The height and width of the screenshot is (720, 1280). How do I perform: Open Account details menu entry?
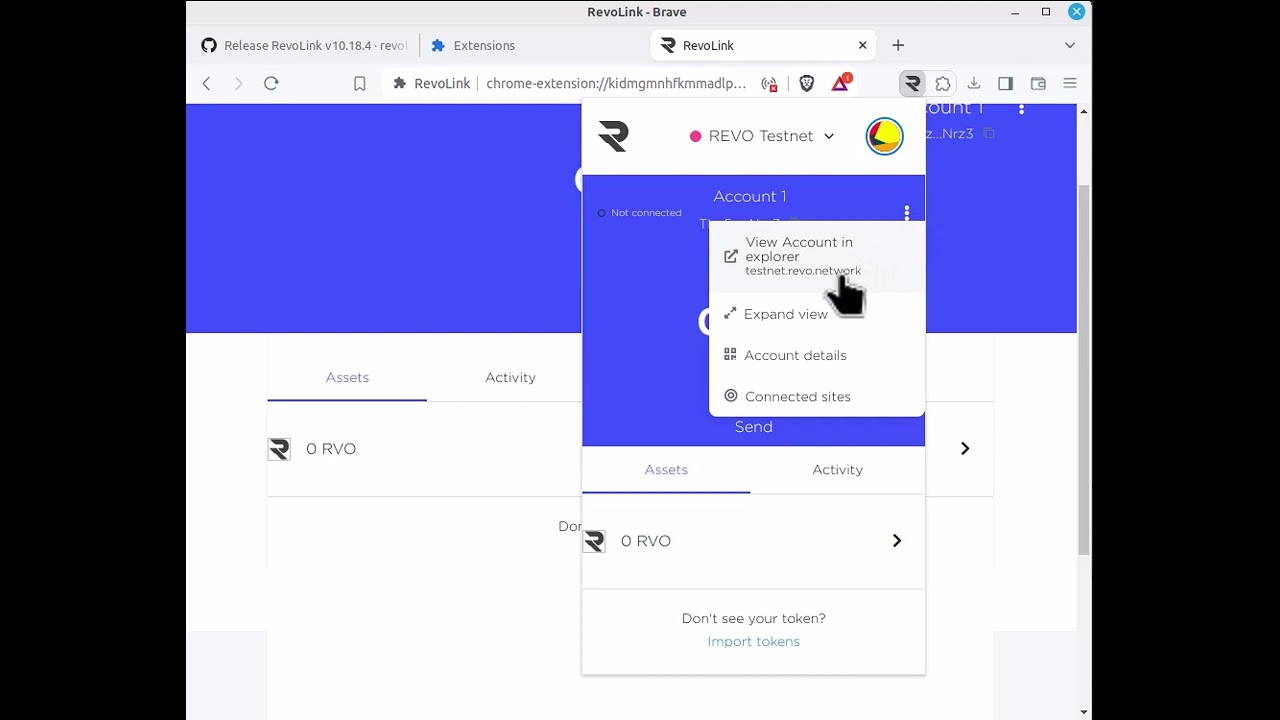click(817, 355)
